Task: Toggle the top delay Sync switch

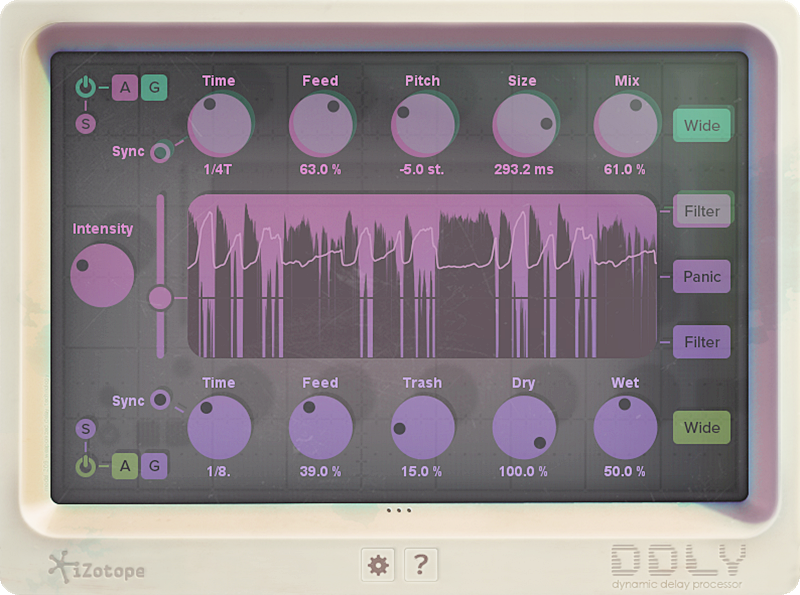Action: 161,152
